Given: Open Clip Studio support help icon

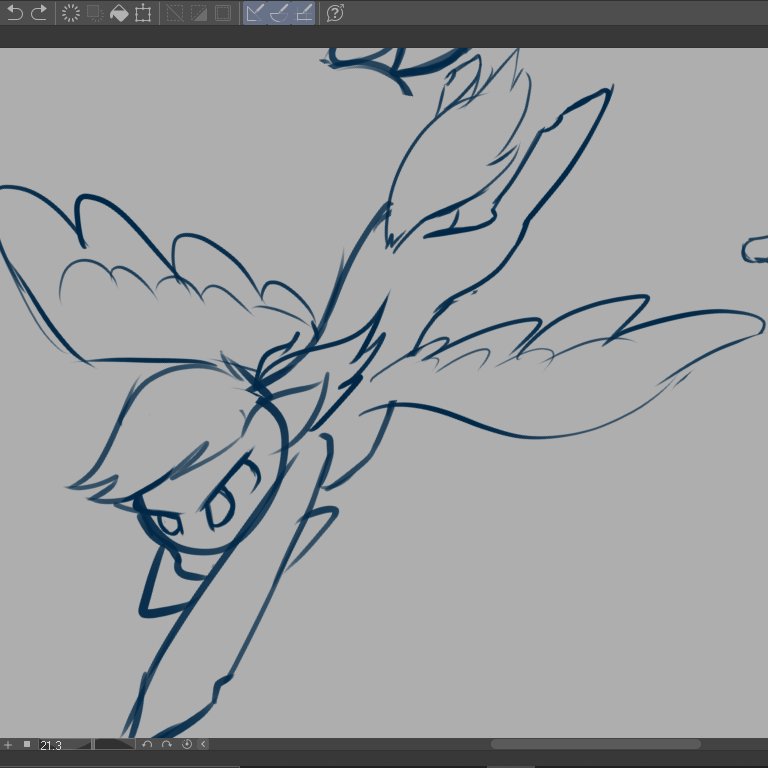Looking at the screenshot, I should click(335, 13).
